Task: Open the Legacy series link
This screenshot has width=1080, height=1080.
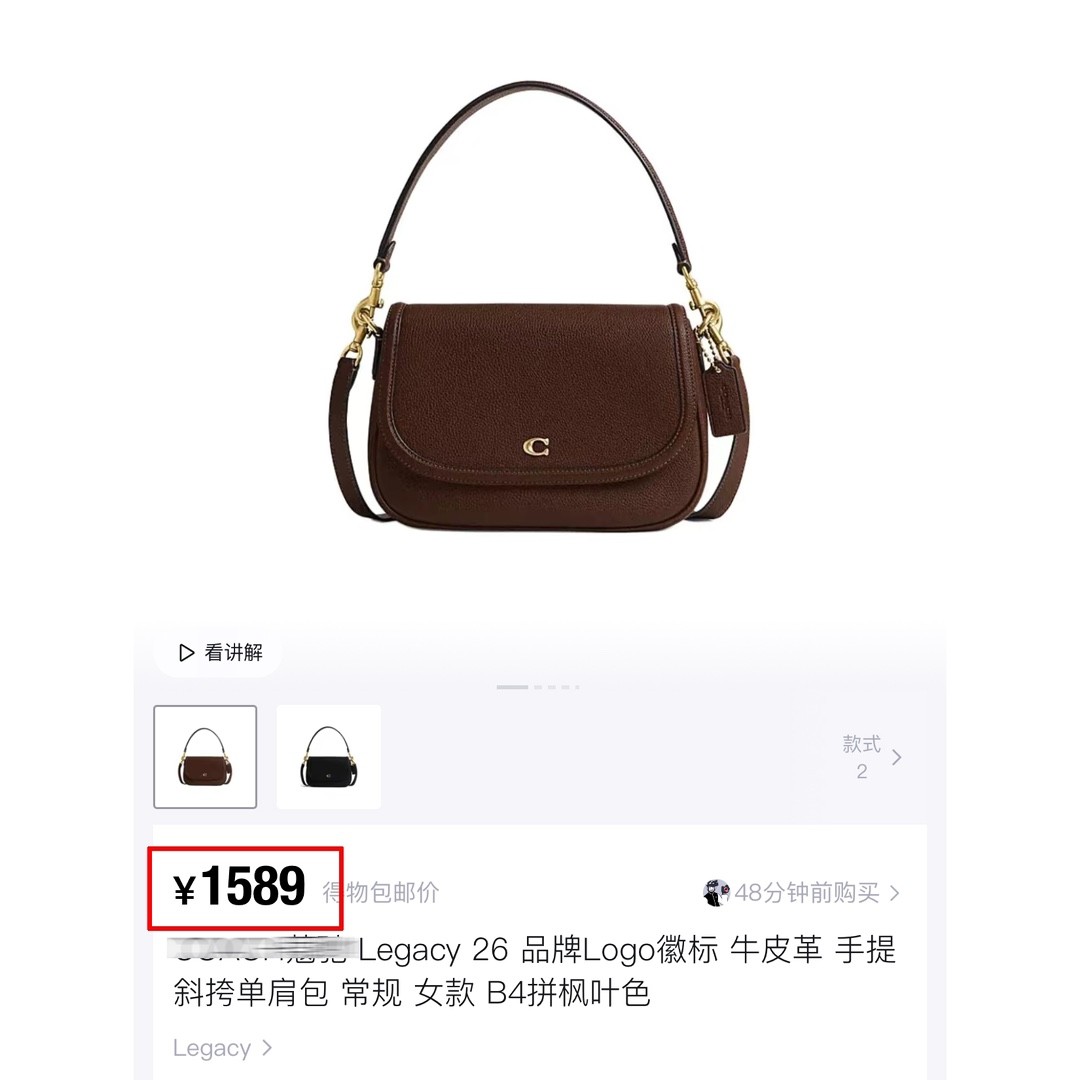Action: tap(211, 1048)
